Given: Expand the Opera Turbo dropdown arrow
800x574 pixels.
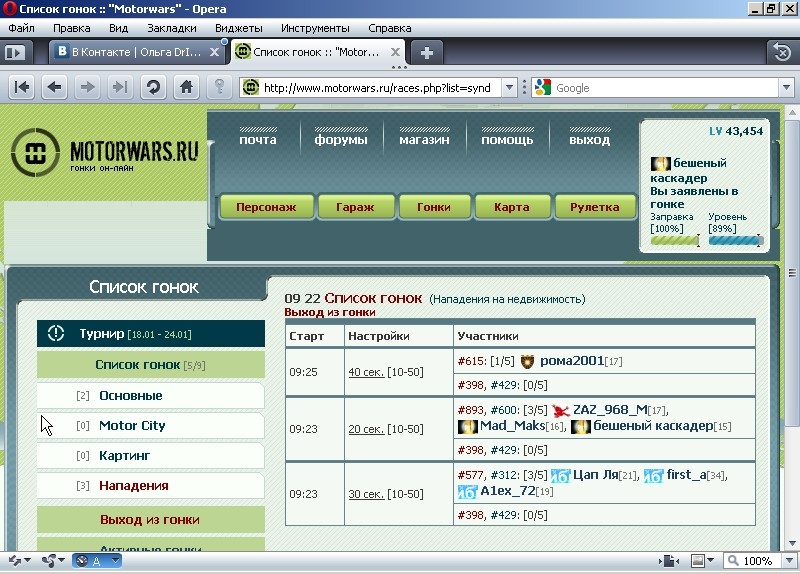Looking at the screenshot, I should click(116, 561).
